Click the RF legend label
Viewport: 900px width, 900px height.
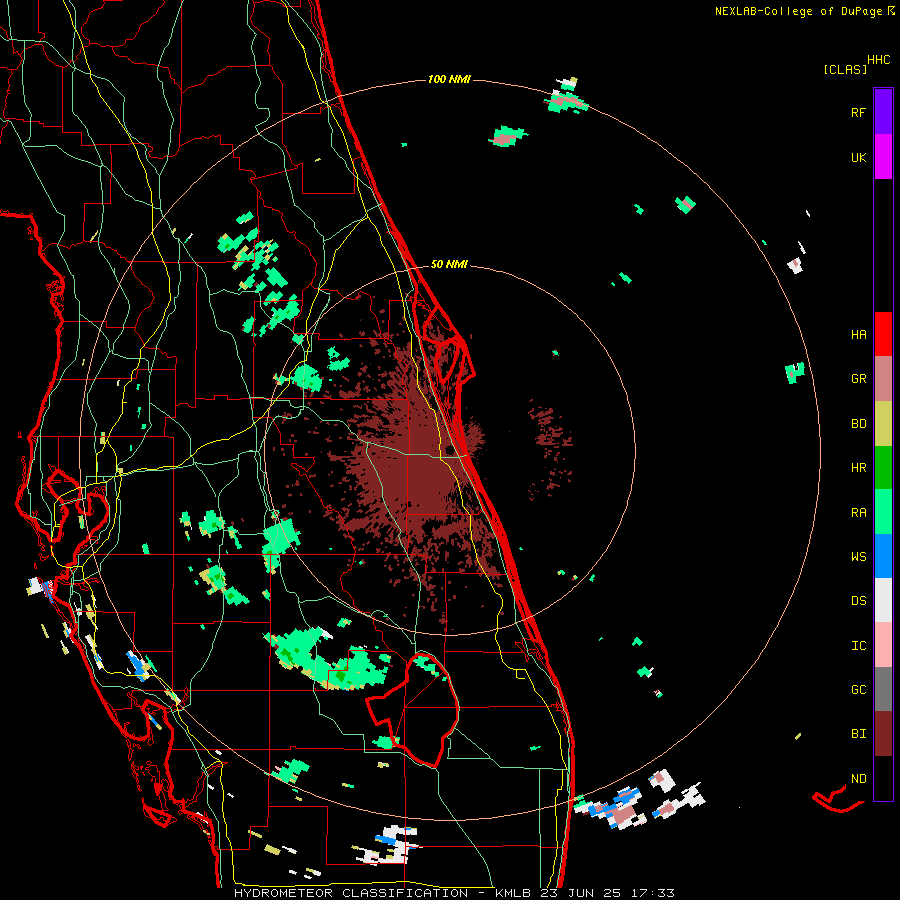(858, 112)
